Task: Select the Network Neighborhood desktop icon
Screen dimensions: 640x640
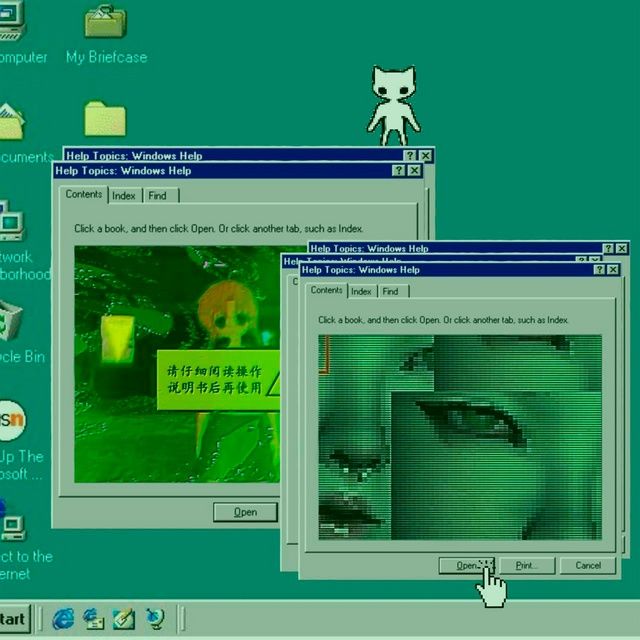Action: pos(10,222)
